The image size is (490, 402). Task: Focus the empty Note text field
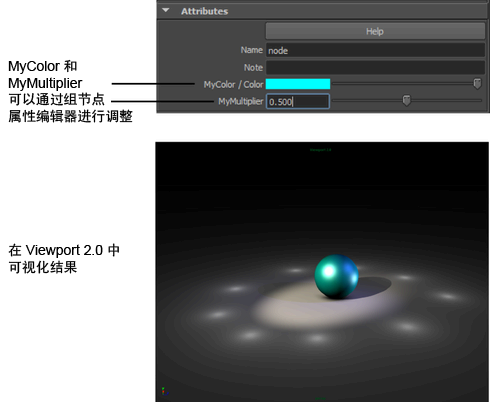(375, 67)
